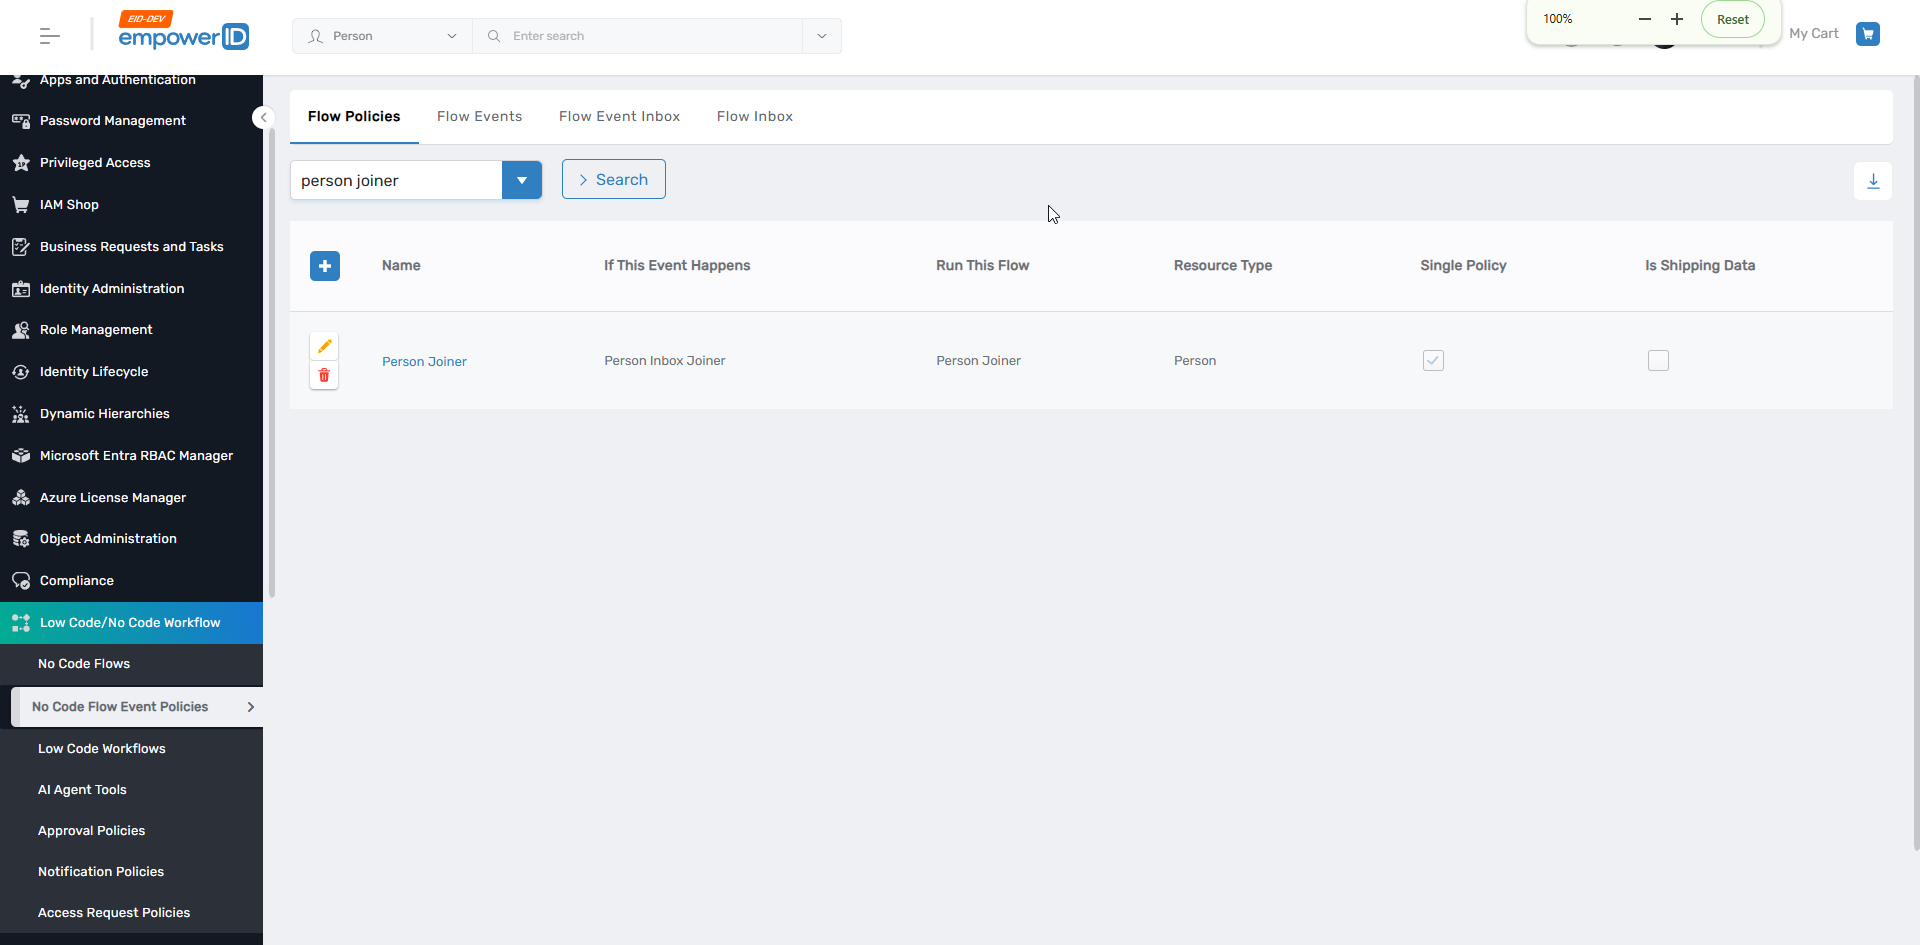Sort by the Single Policy column header
The height and width of the screenshot is (945, 1920).
(1463, 266)
